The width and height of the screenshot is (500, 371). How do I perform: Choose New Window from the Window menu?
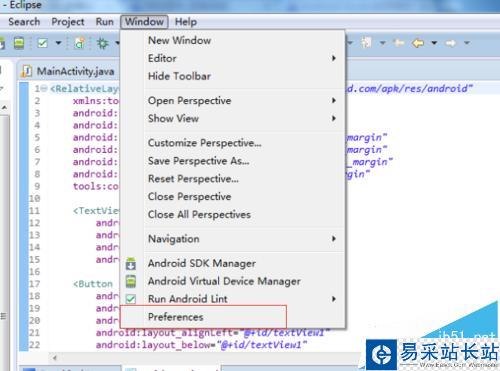232,40
